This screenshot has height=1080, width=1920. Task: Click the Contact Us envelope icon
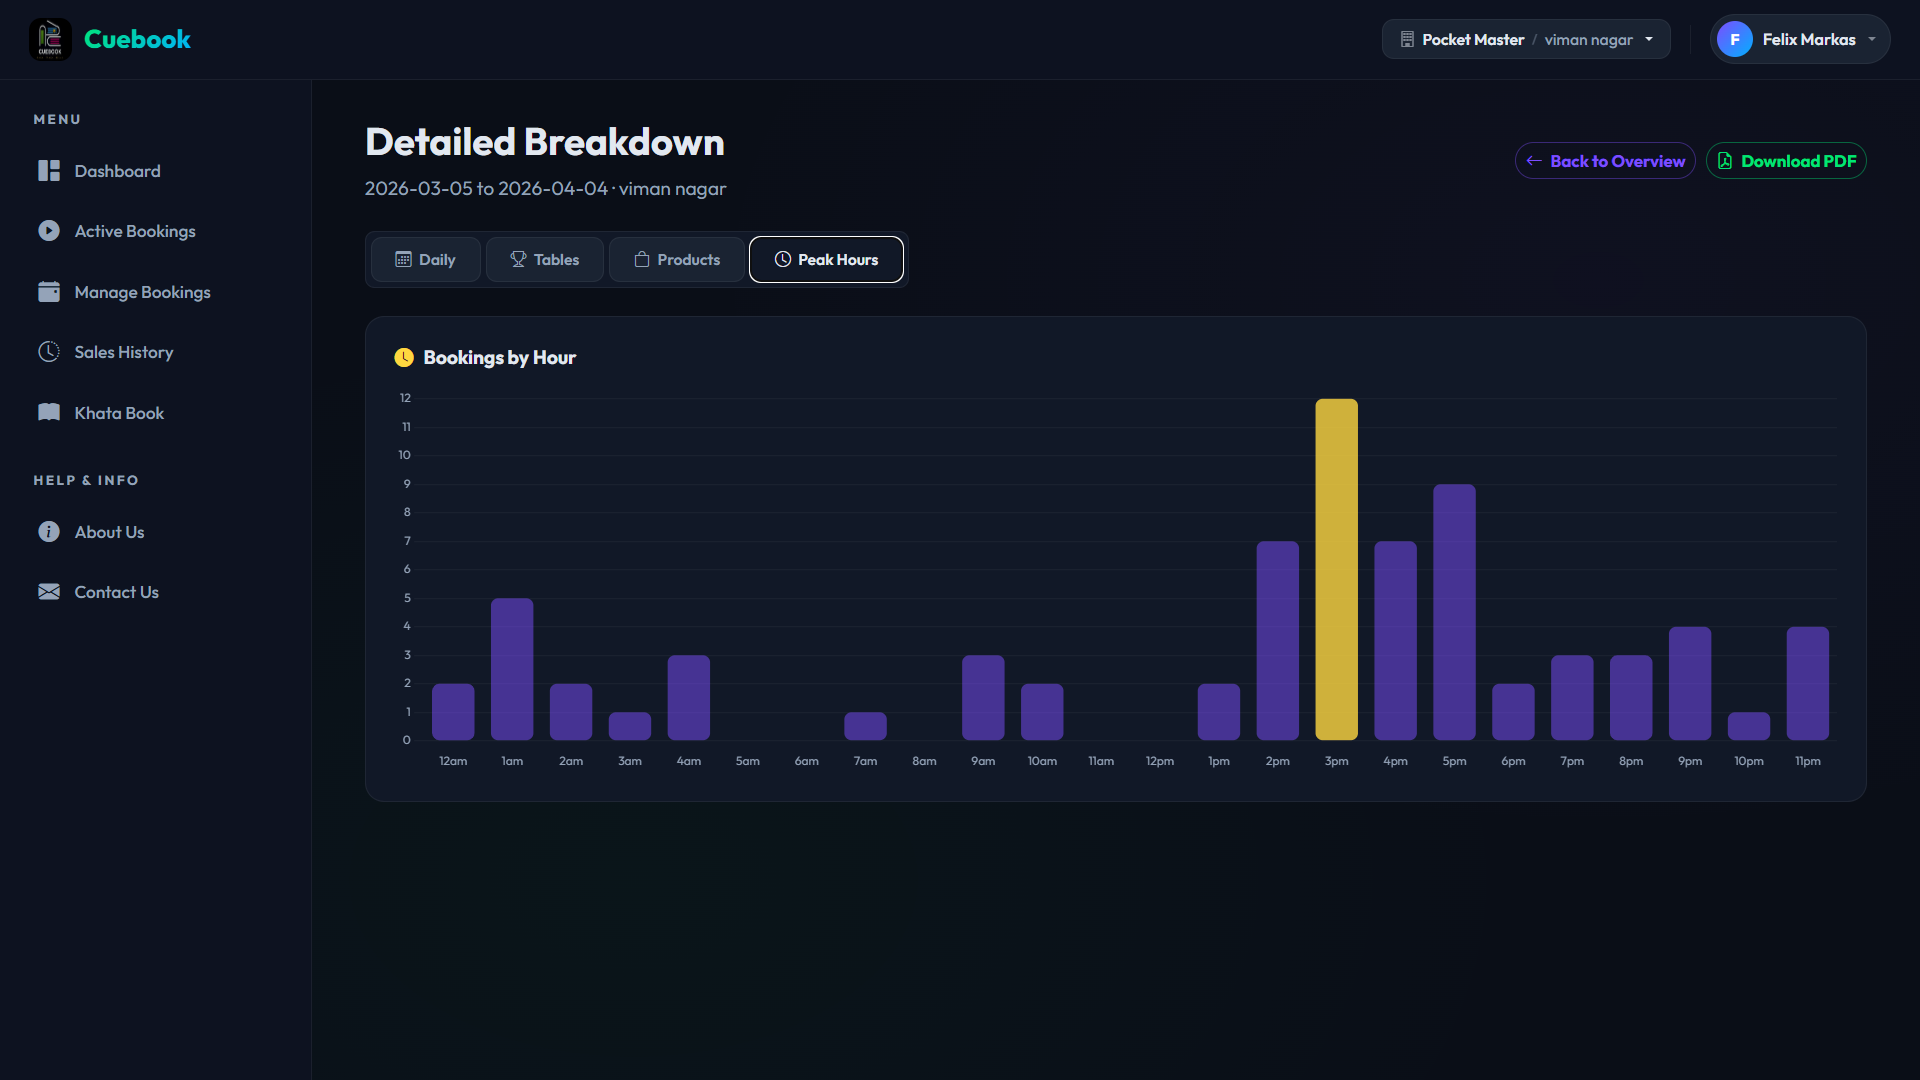coord(49,592)
